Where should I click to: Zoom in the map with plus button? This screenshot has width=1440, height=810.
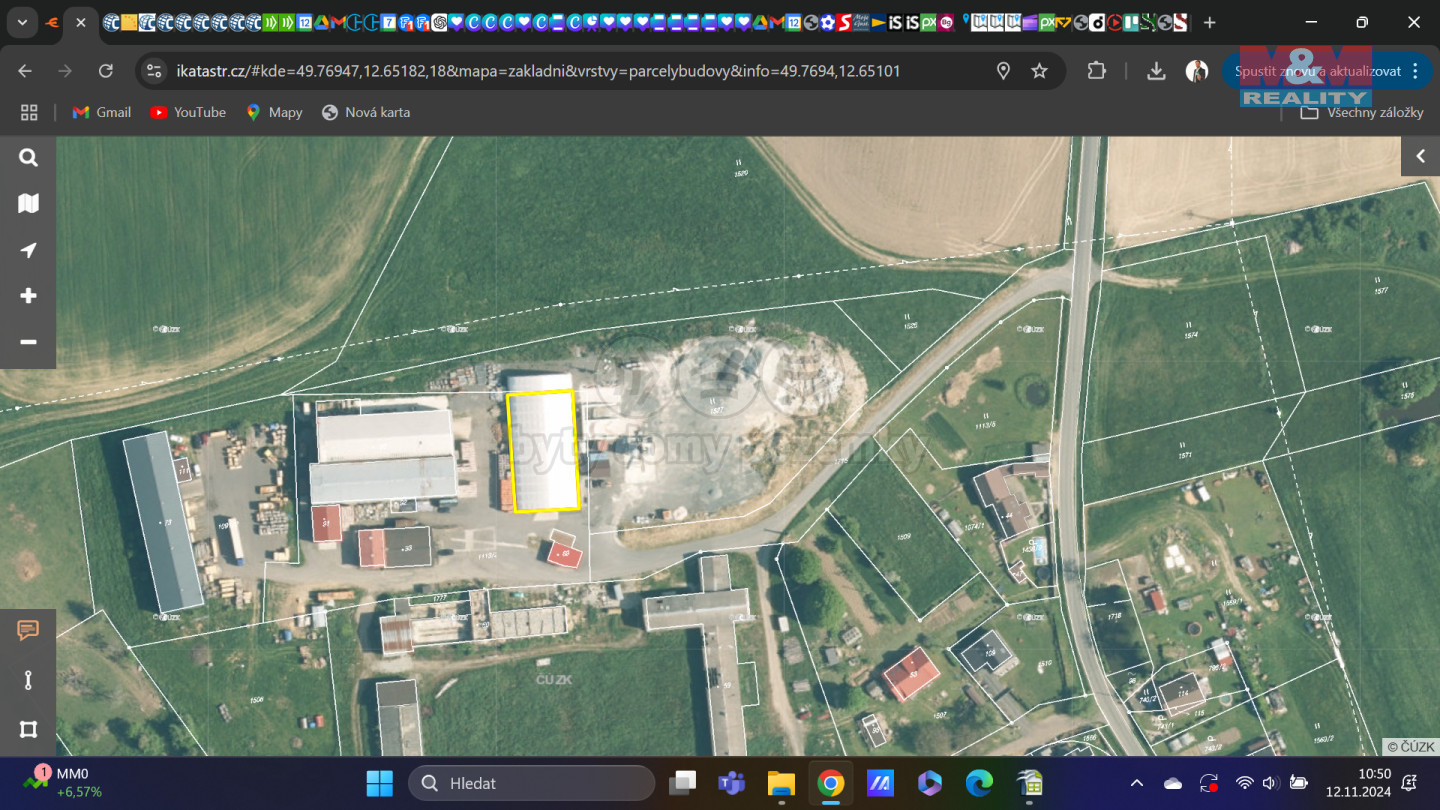point(28,296)
